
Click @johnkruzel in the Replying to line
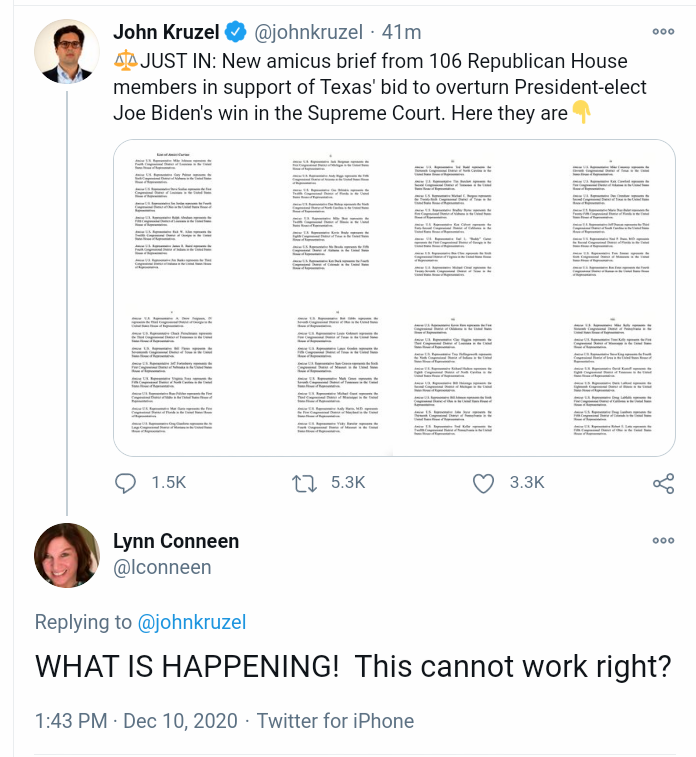click(x=192, y=622)
